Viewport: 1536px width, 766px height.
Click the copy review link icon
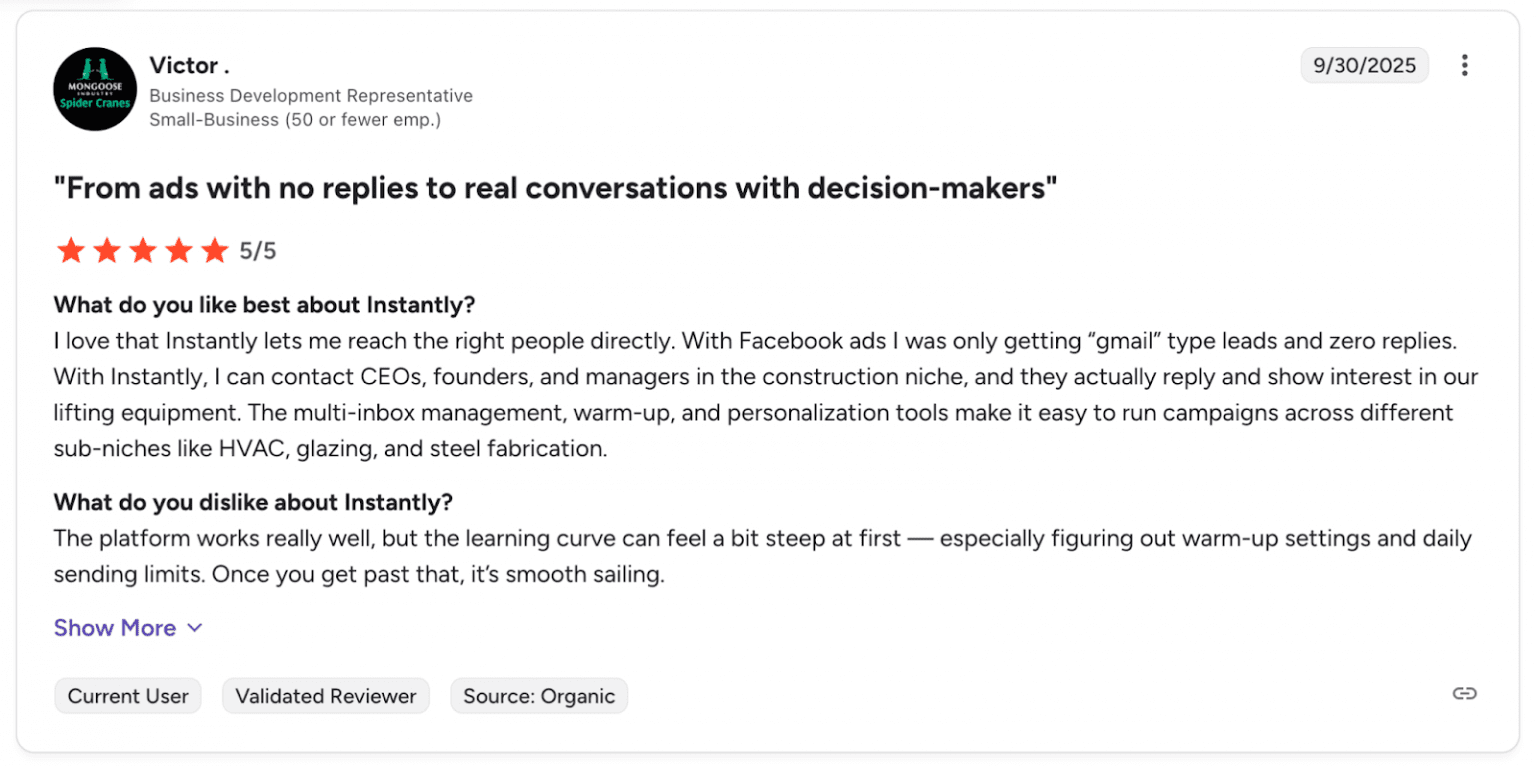(1464, 694)
